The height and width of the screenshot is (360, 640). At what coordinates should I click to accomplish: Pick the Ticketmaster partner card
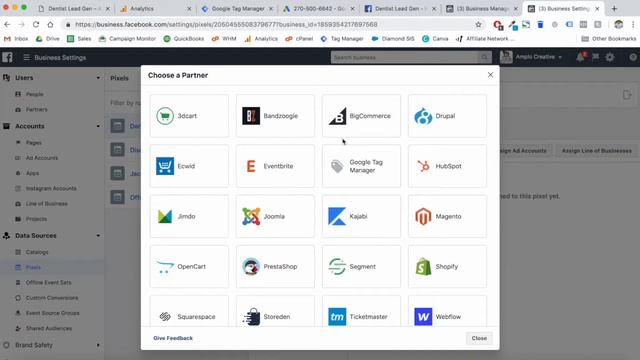(x=361, y=311)
